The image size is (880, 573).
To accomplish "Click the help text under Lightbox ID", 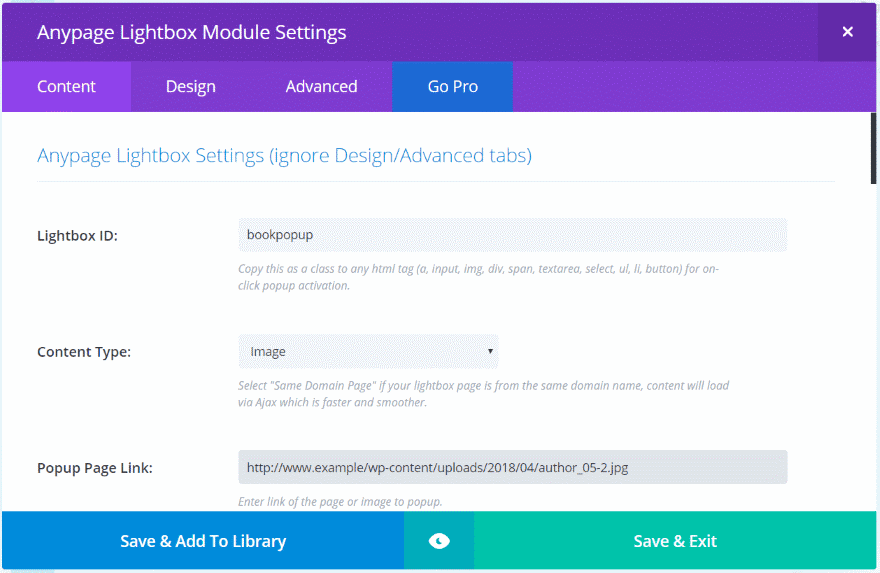I will tap(478, 277).
